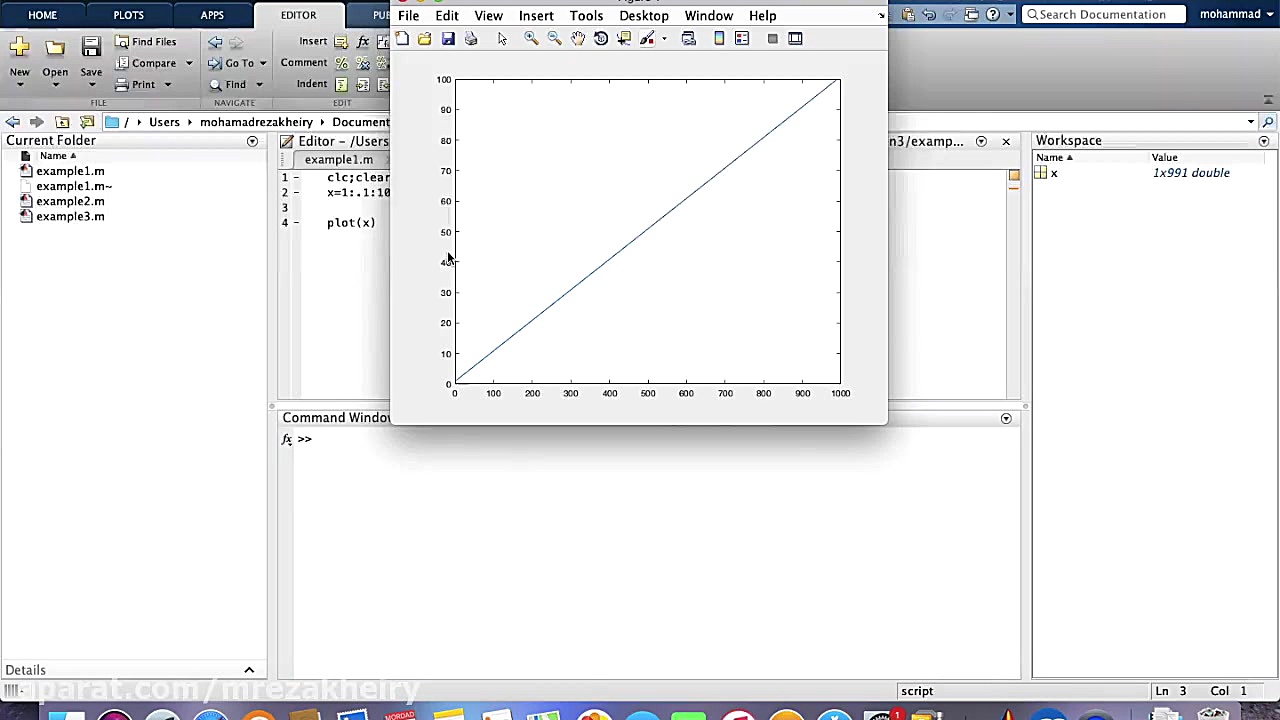
Task: Click the Insert Colorbar icon
Action: (719, 39)
